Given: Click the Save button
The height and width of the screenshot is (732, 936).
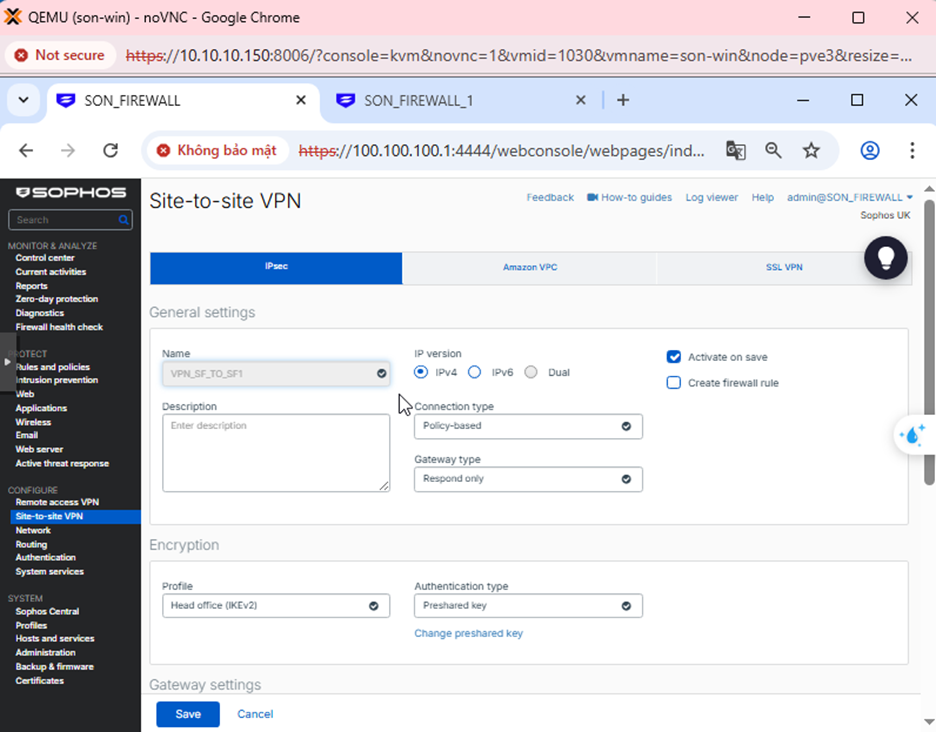Looking at the screenshot, I should pyautogui.click(x=188, y=714).
